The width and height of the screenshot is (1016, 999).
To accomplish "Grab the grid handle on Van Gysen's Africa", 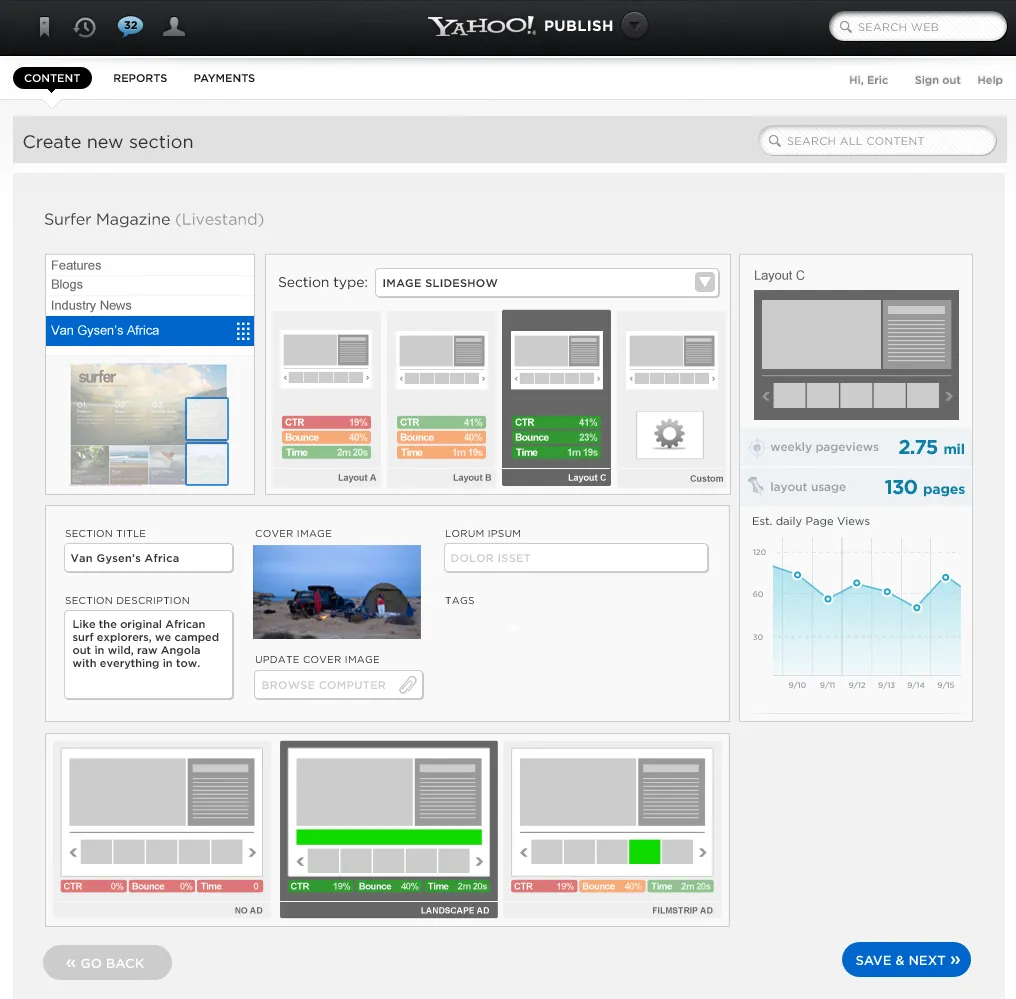I will click(243, 331).
